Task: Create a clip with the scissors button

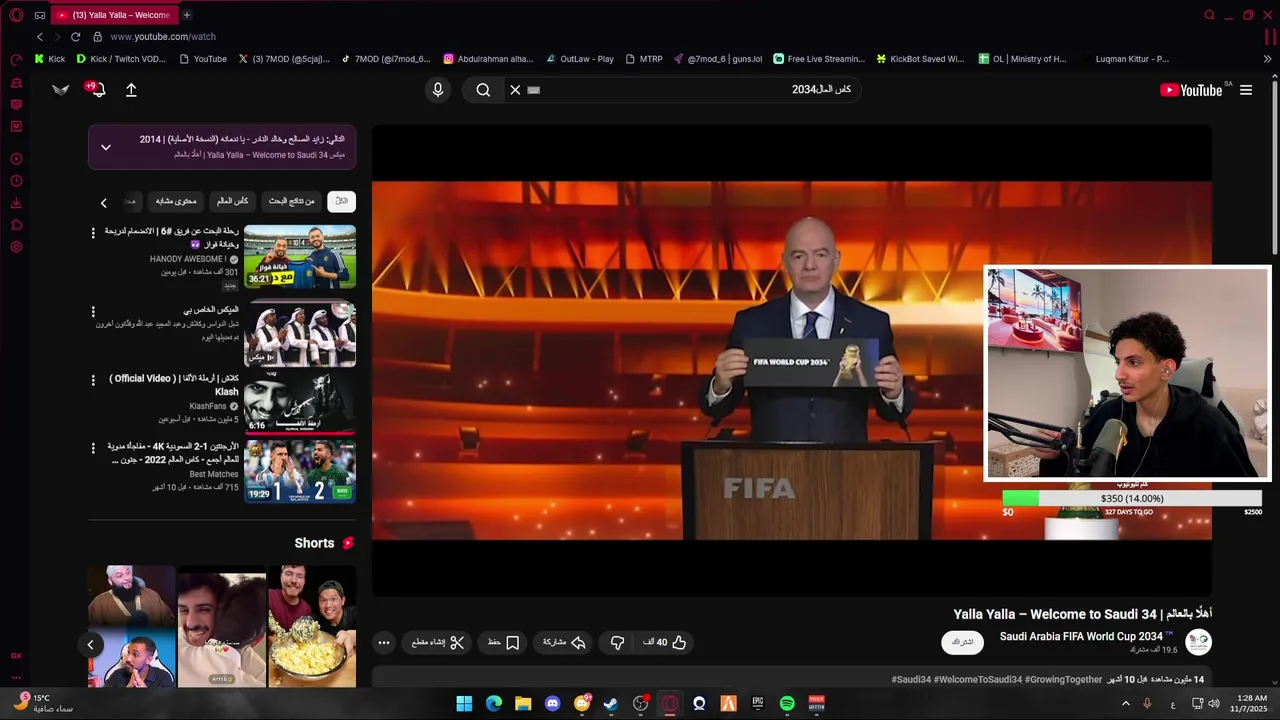Action: tap(438, 643)
